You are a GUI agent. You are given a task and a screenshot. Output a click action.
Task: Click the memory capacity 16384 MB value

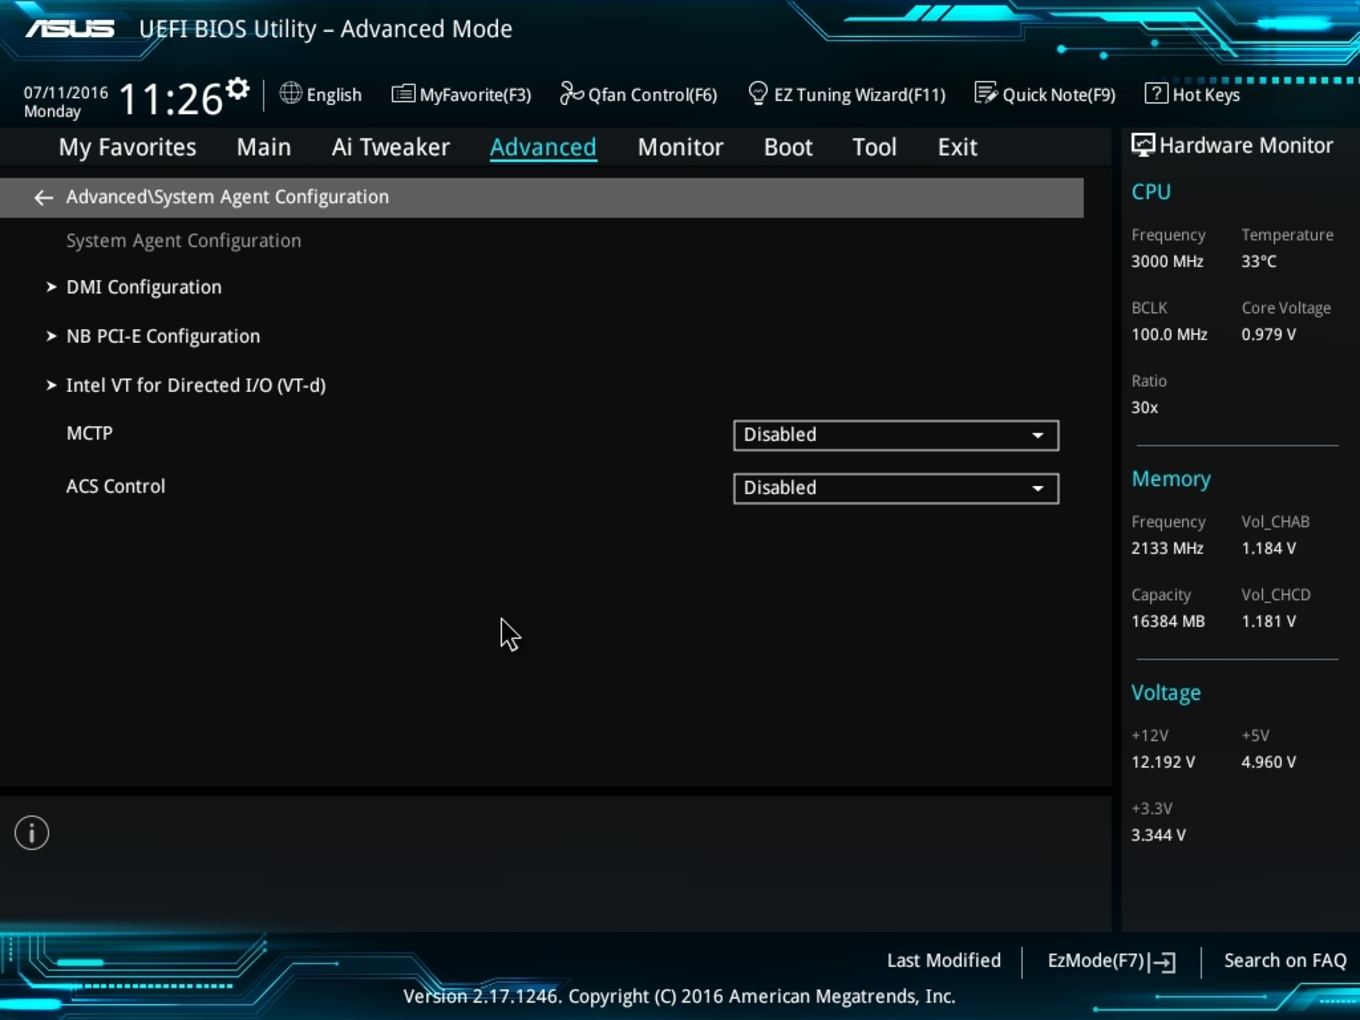pos(1168,621)
